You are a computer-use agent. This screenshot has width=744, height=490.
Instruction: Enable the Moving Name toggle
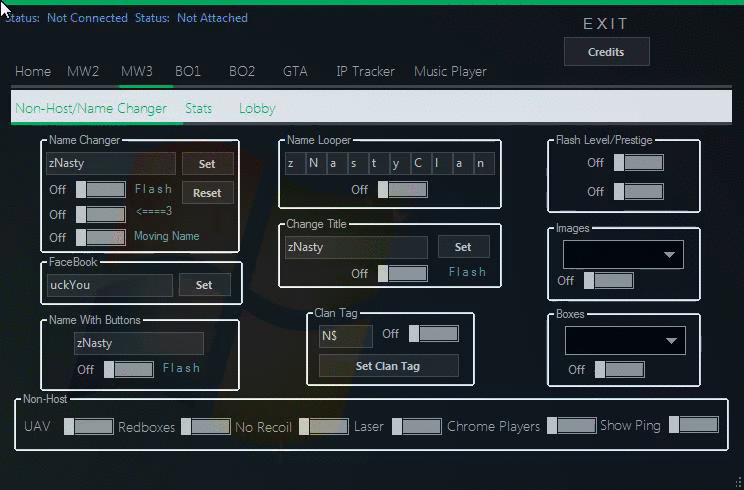point(100,237)
